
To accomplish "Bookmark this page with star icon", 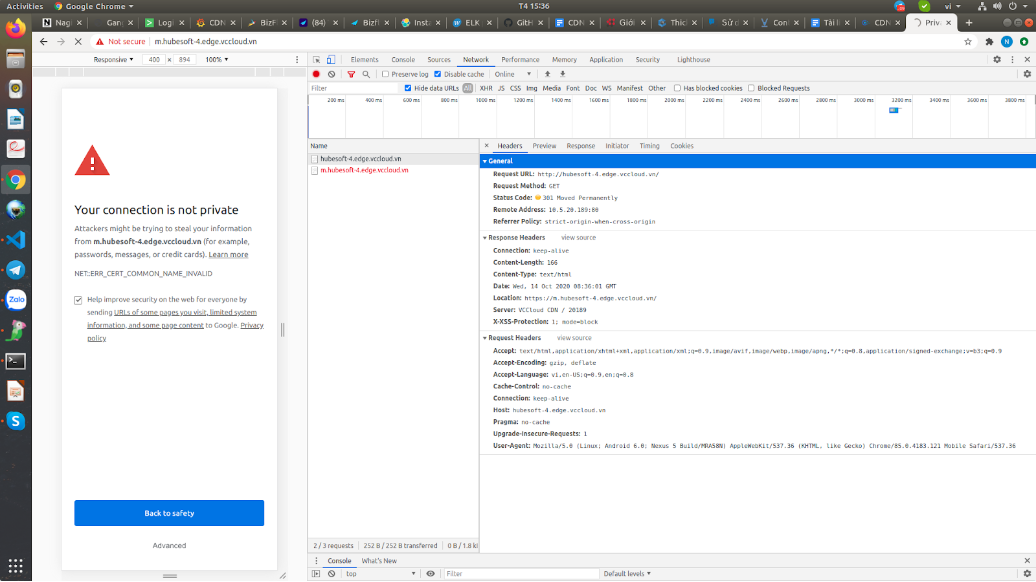I will pos(968,42).
